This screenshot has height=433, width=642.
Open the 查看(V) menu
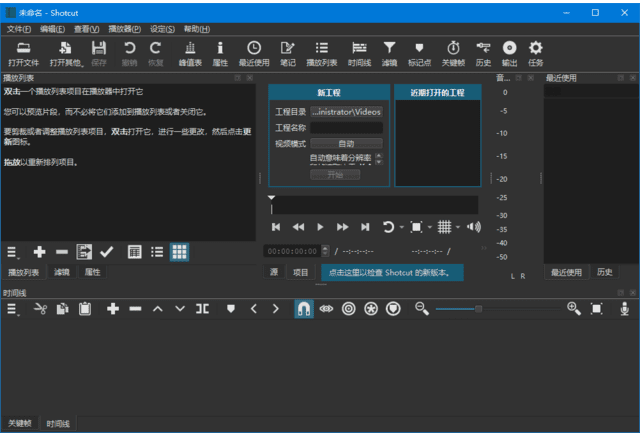point(86,29)
